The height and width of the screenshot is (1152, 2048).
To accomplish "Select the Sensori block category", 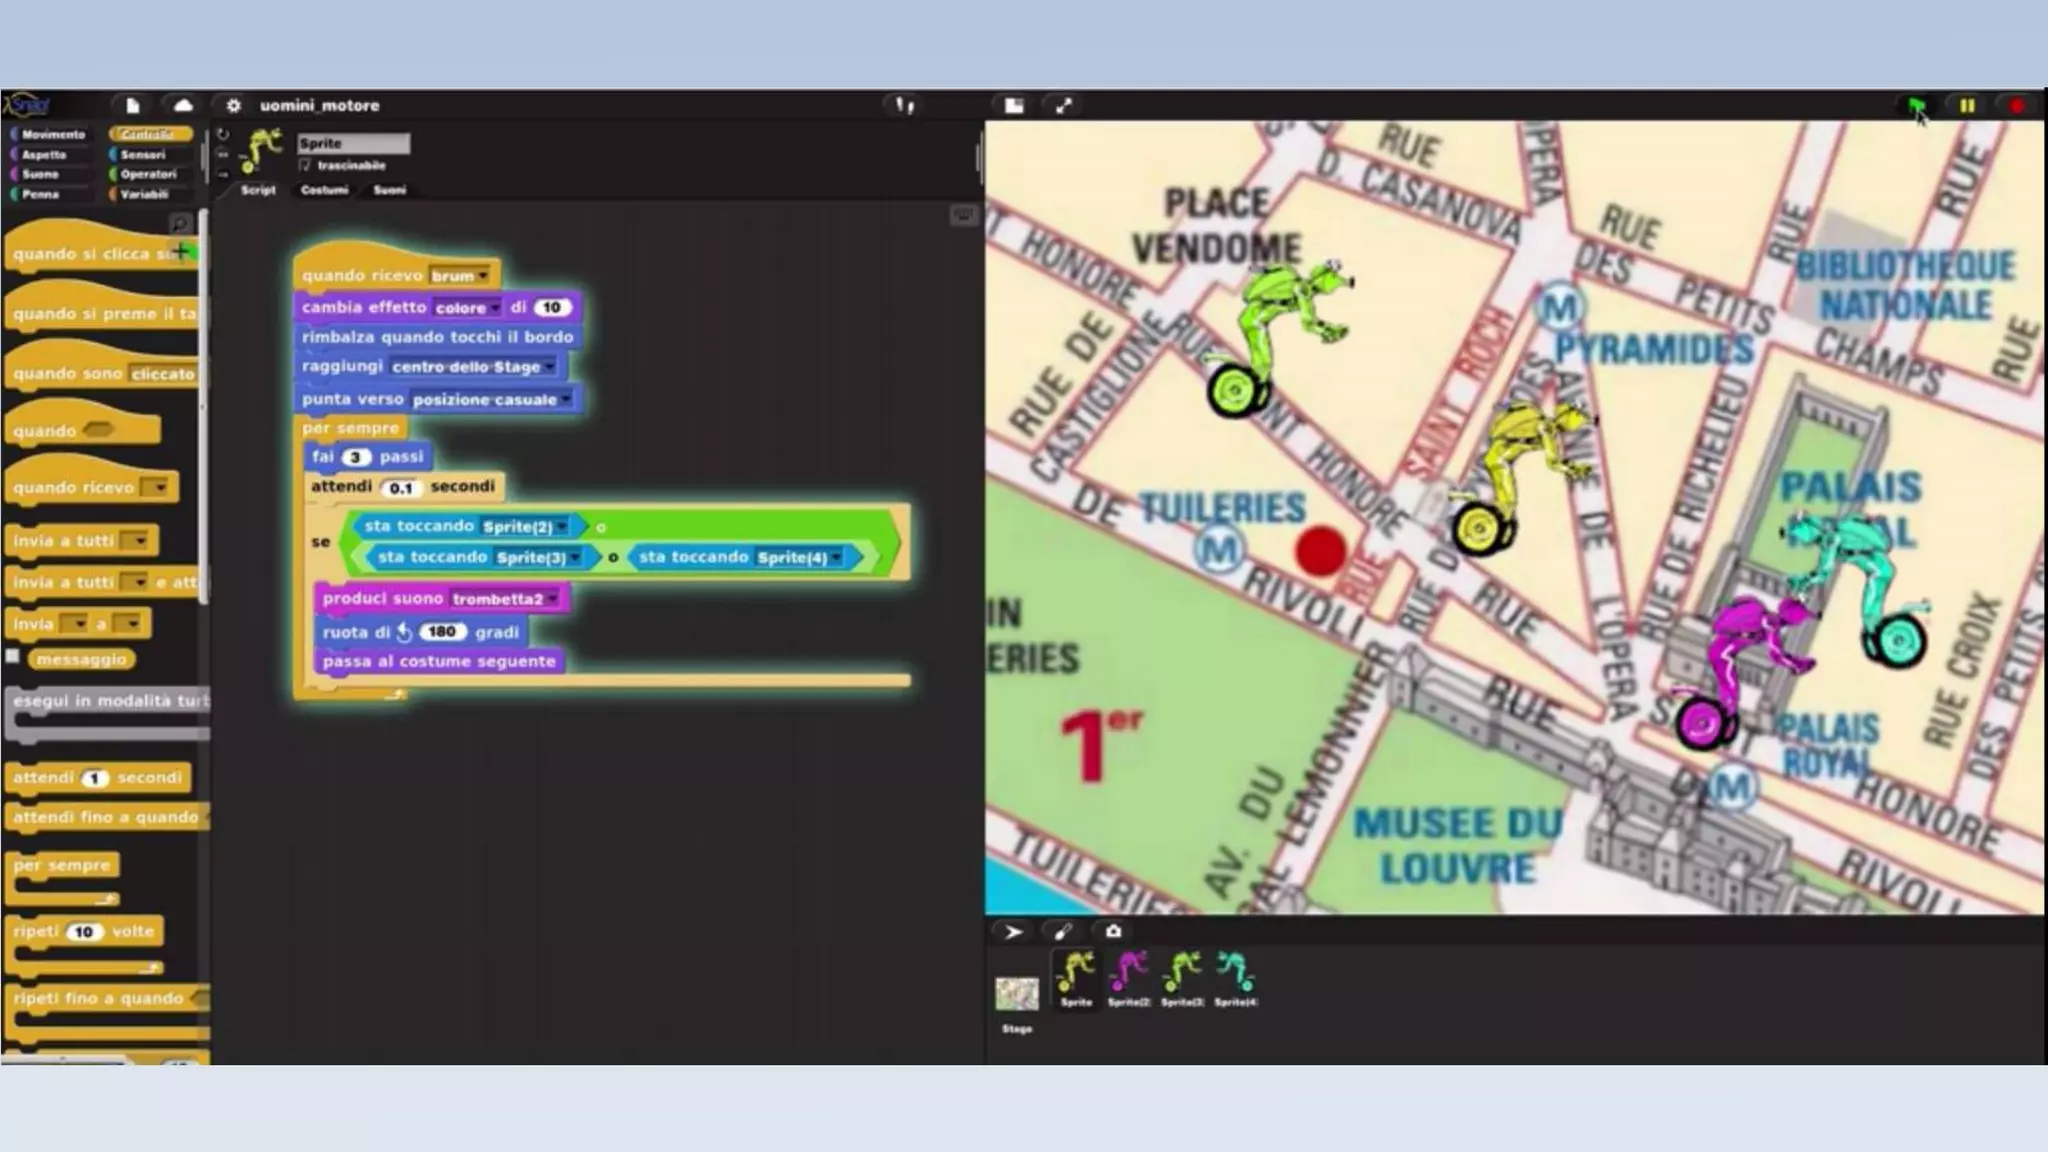I will [x=142, y=154].
